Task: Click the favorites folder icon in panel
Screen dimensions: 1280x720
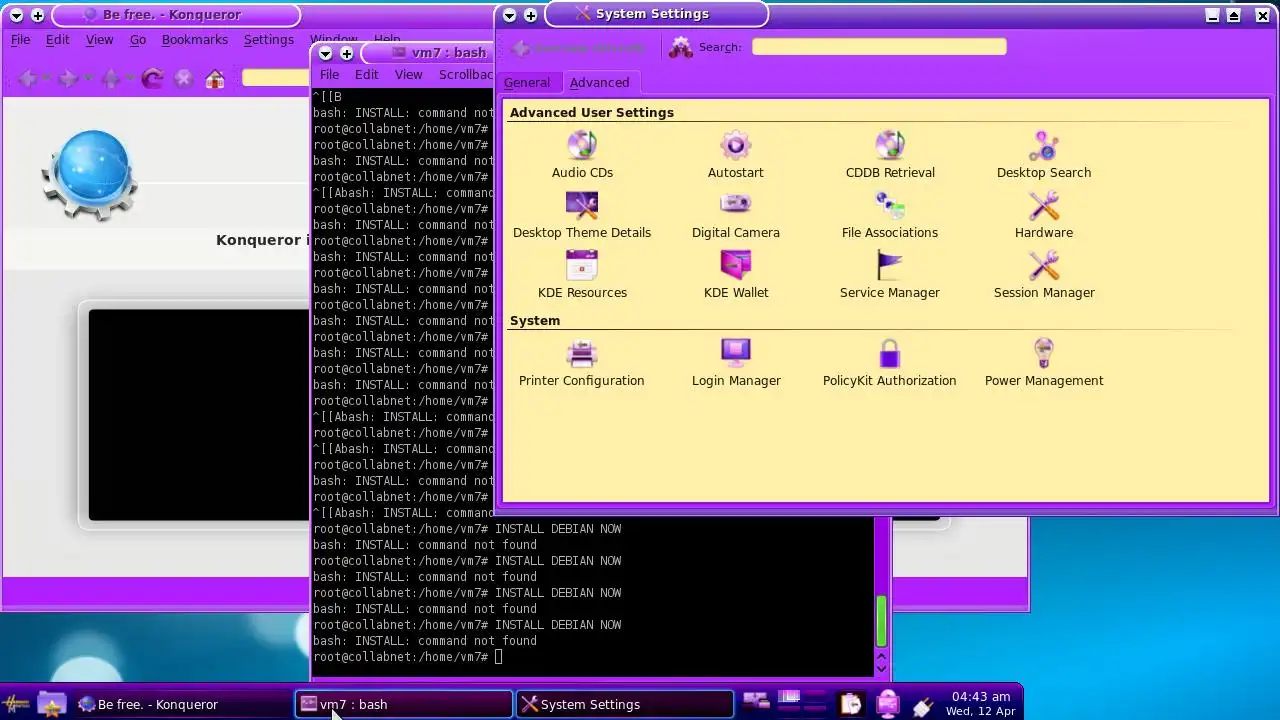Action: 51,704
